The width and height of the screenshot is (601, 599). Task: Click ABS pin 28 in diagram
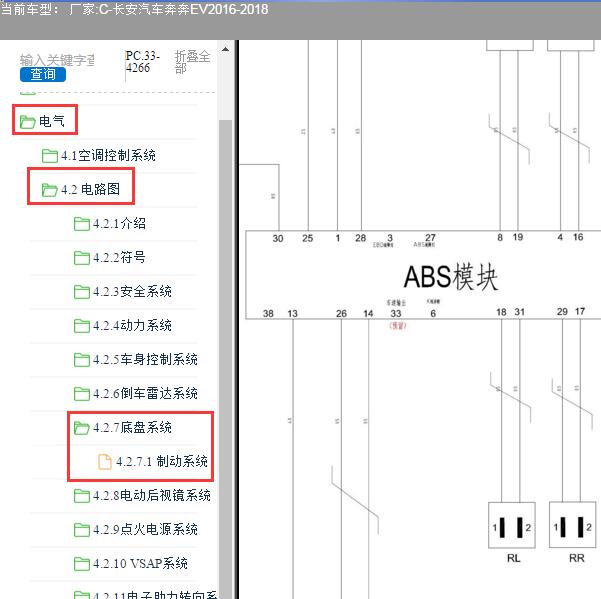[x=361, y=238]
